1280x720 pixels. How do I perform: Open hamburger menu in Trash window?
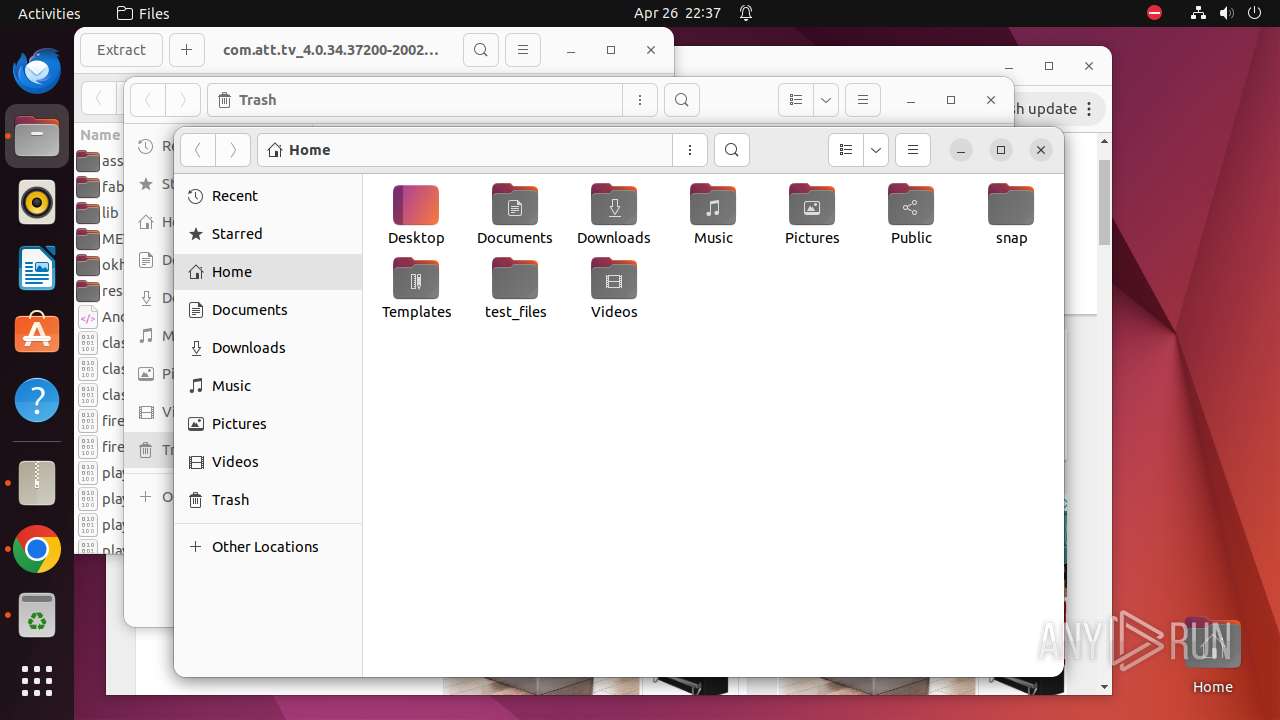coord(862,100)
